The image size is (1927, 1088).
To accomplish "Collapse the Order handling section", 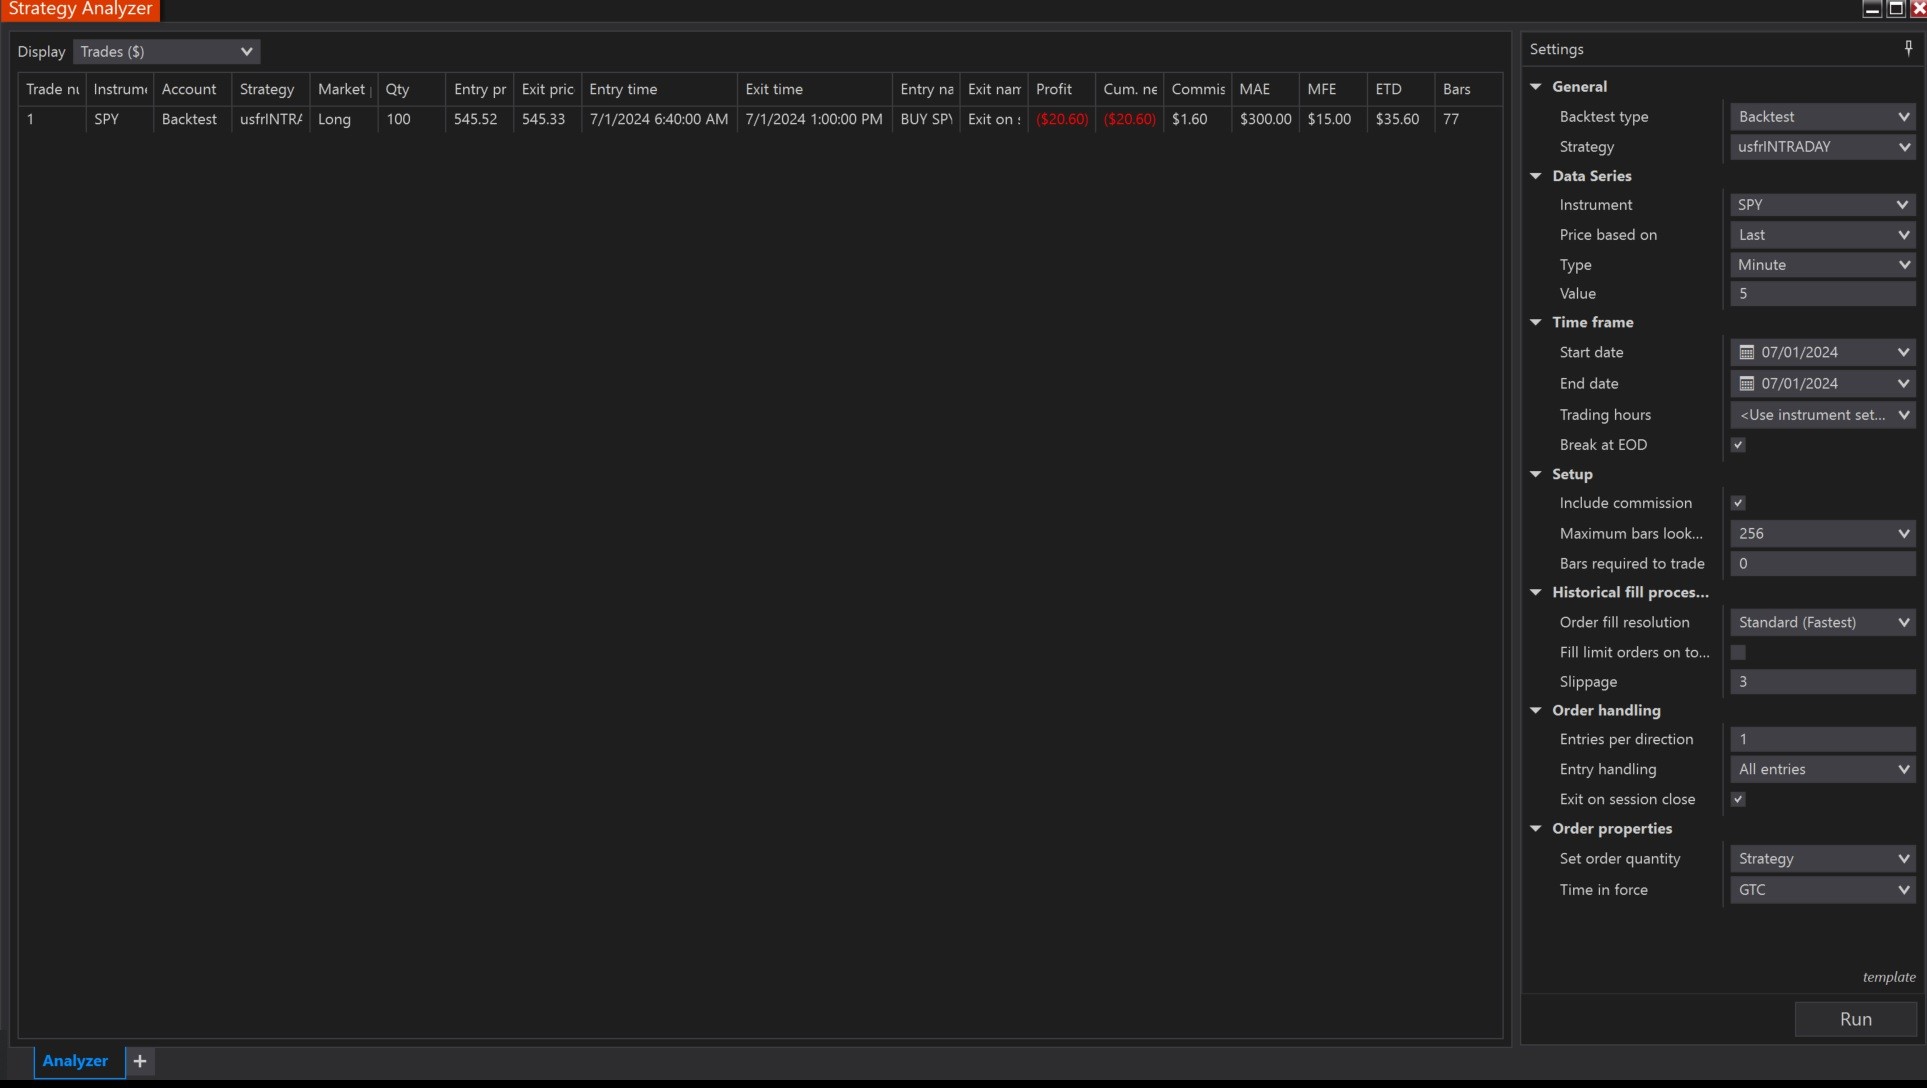I will click(1536, 710).
